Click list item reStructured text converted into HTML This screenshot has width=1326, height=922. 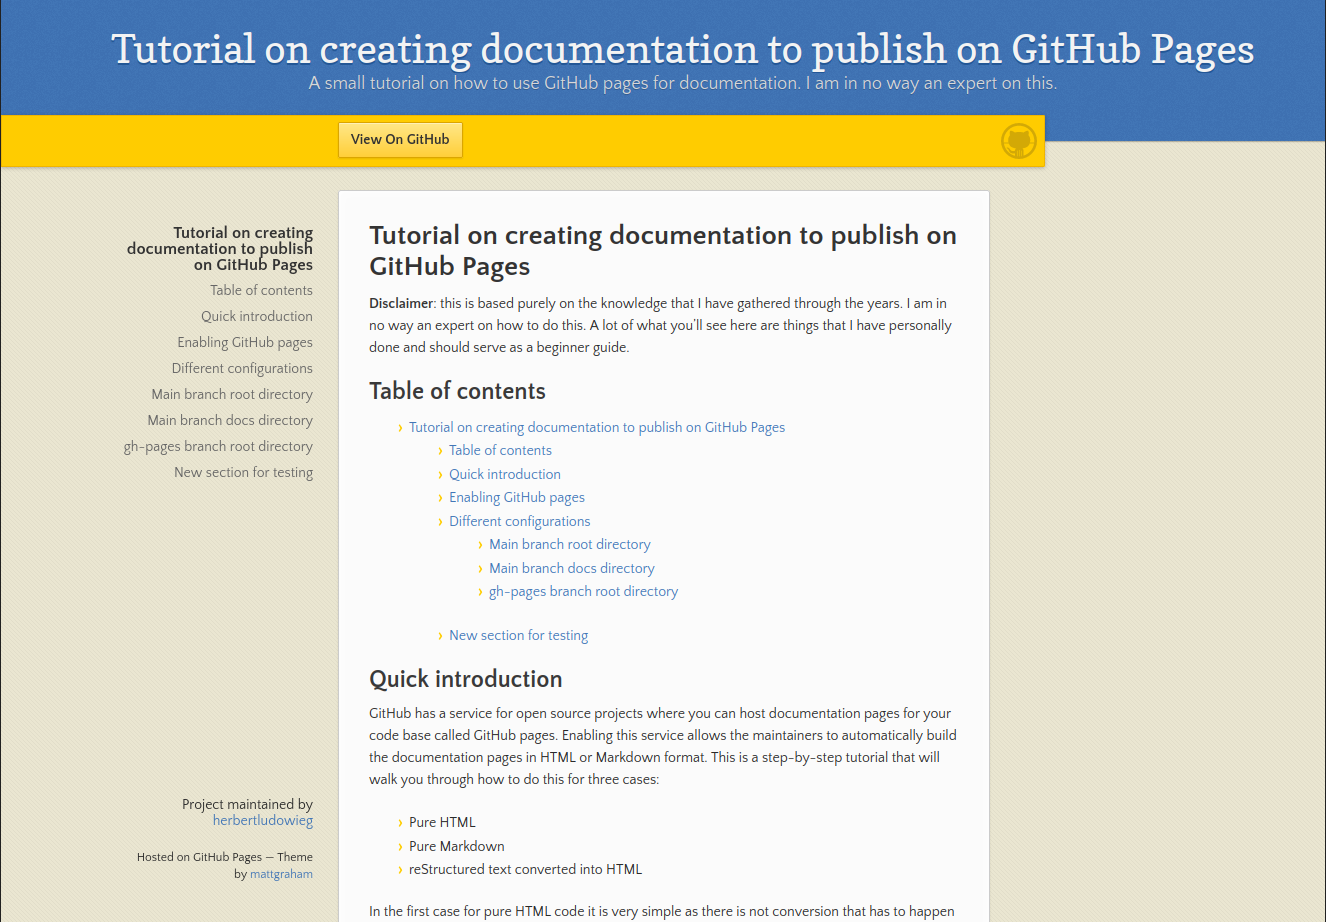(x=526, y=869)
